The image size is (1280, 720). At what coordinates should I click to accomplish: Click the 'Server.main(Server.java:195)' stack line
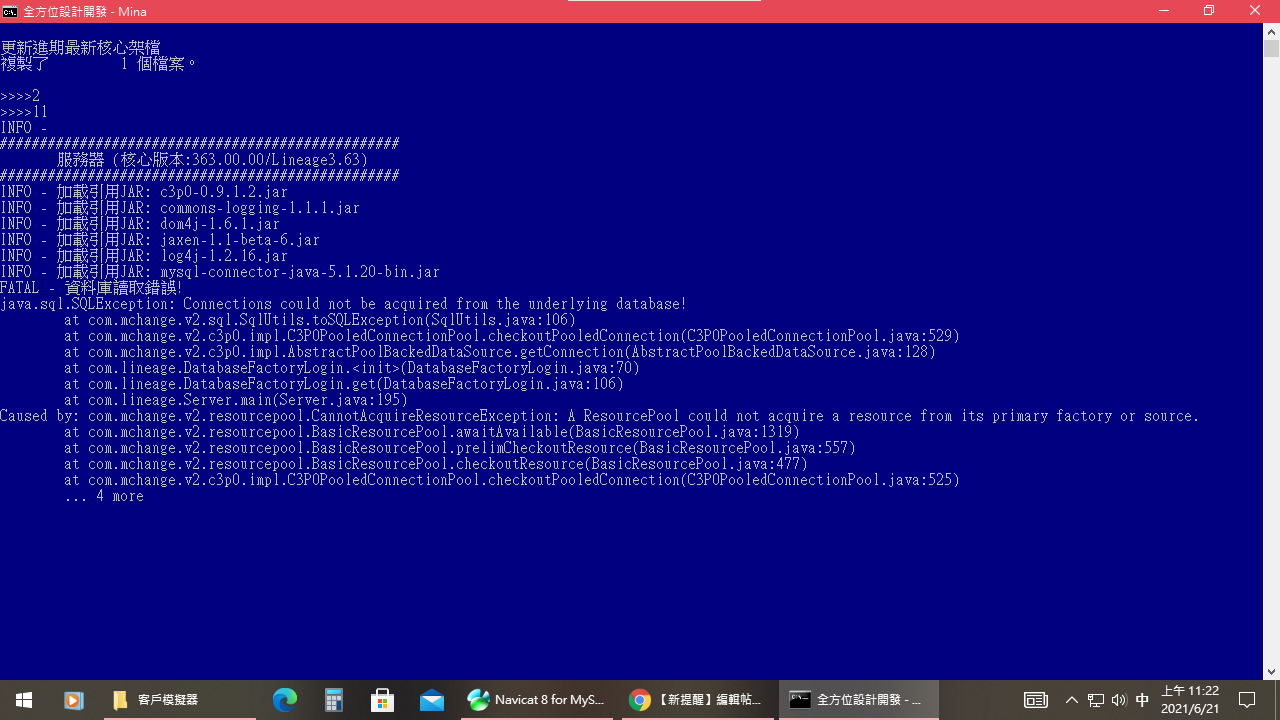(236, 400)
